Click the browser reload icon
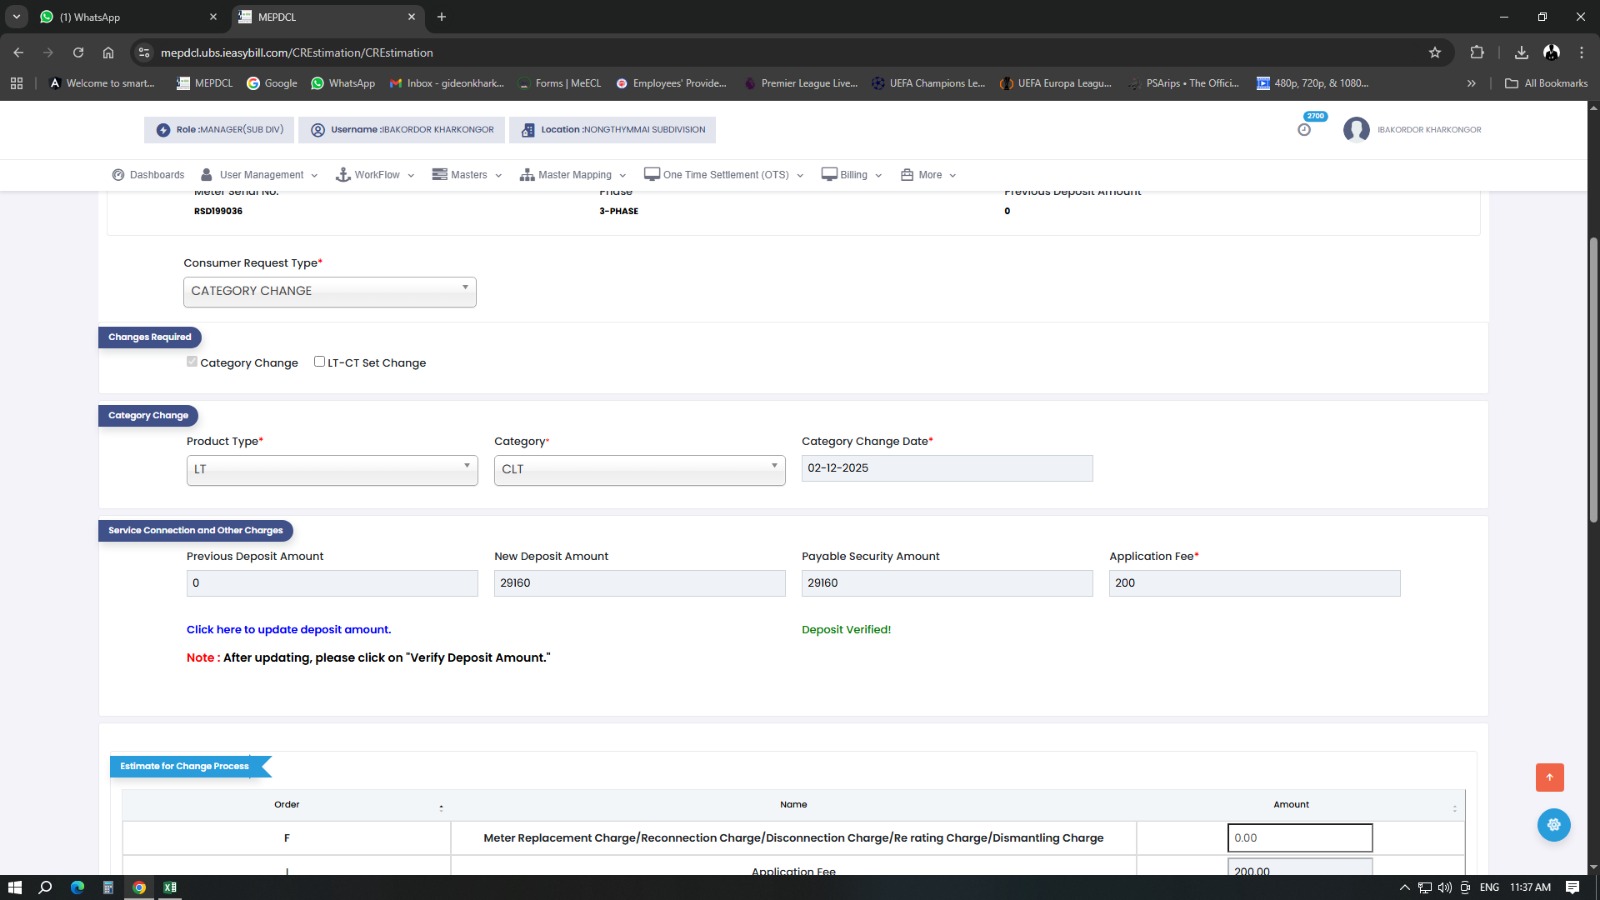1600x900 pixels. (78, 53)
